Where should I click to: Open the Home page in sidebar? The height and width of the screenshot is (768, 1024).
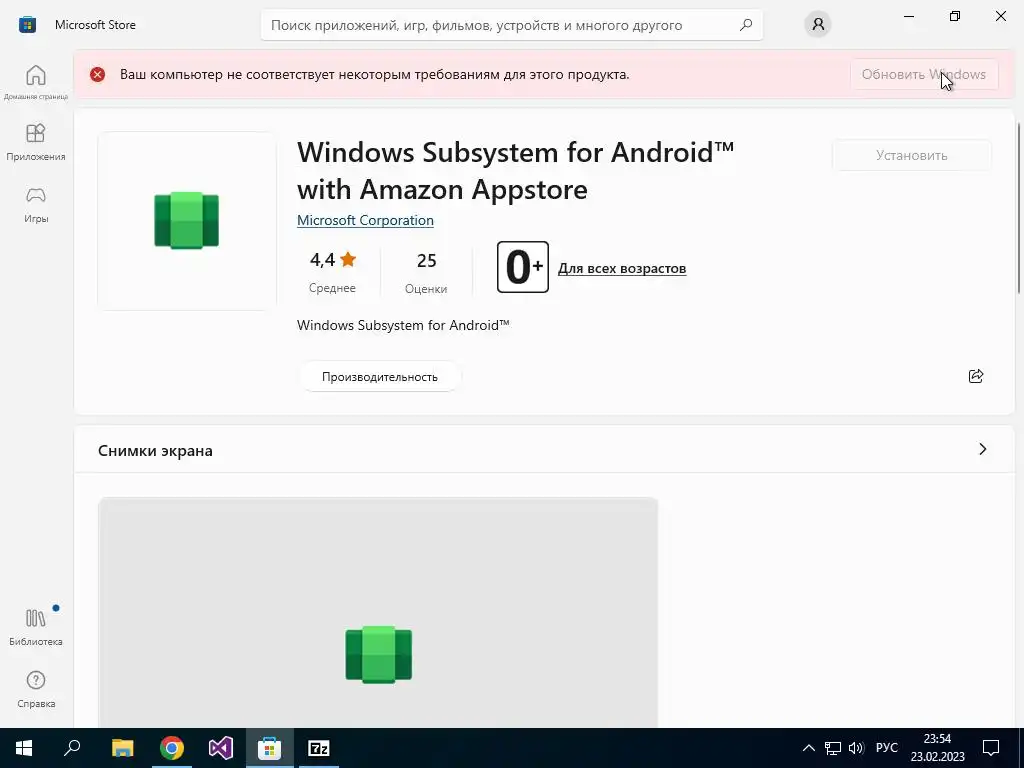[36, 82]
